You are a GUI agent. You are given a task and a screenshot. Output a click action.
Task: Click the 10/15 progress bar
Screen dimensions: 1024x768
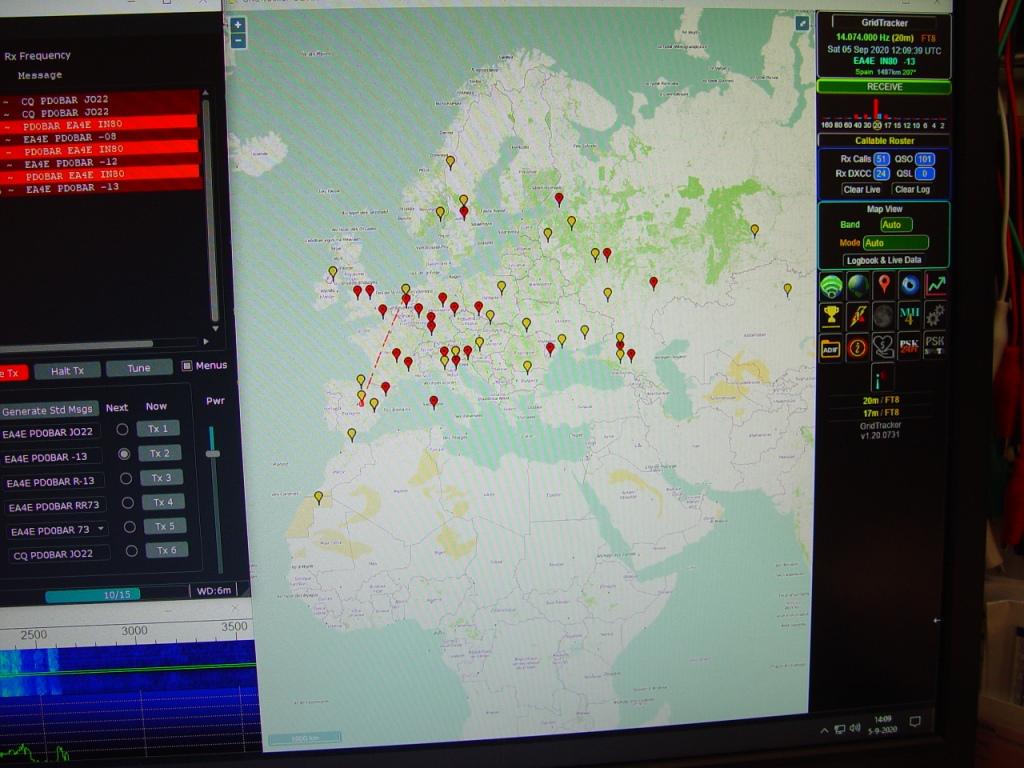point(93,595)
